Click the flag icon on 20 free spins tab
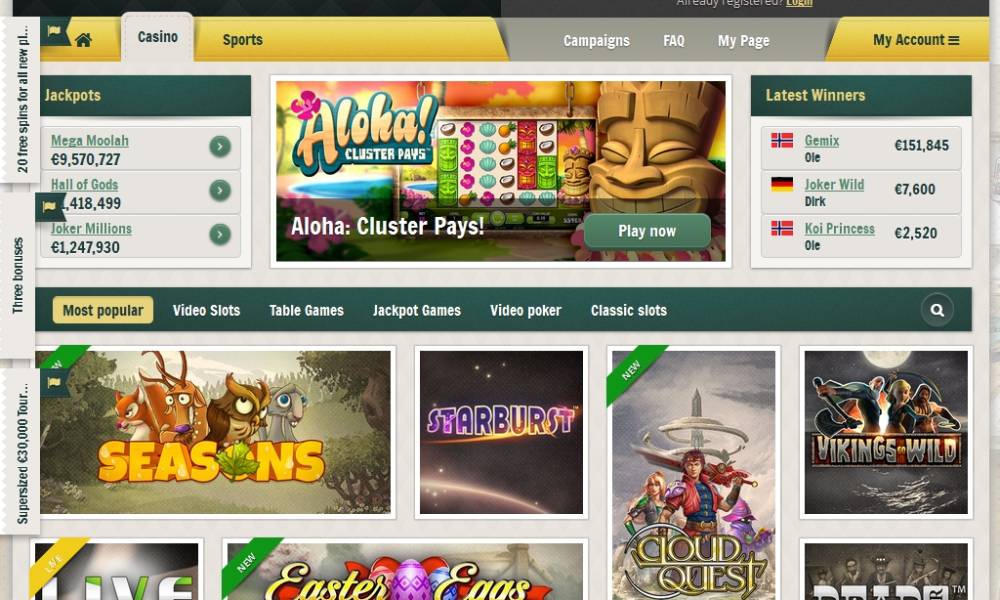This screenshot has height=600, width=1000. (x=54, y=30)
